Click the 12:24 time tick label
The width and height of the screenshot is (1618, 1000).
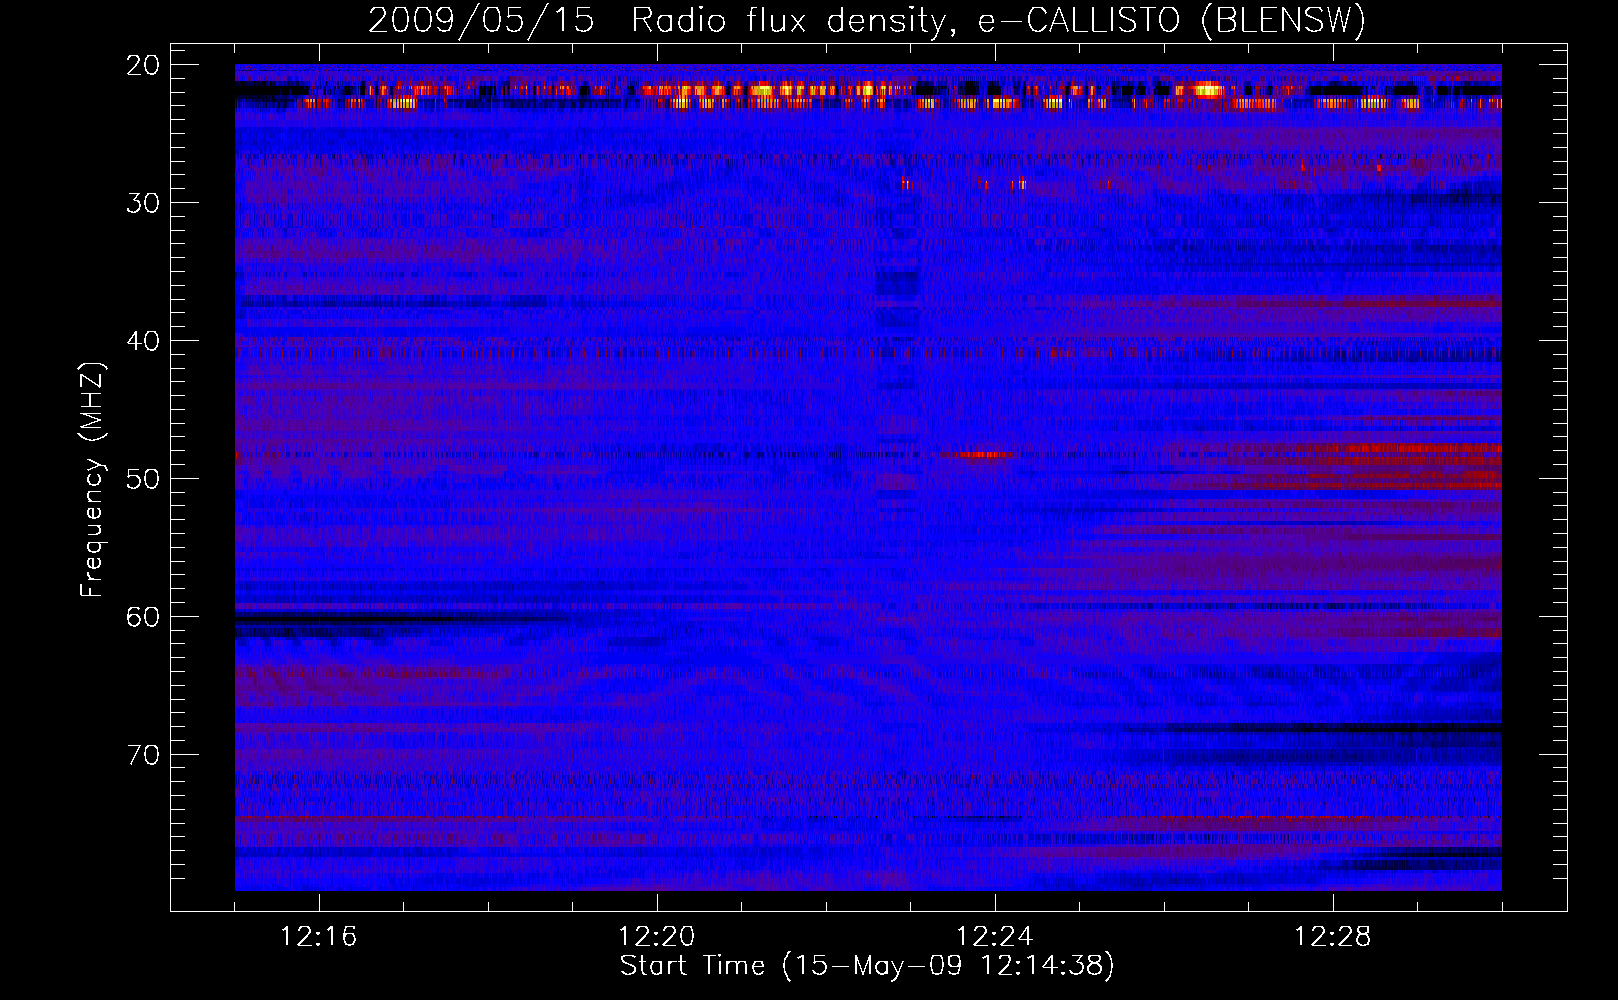coord(994,937)
